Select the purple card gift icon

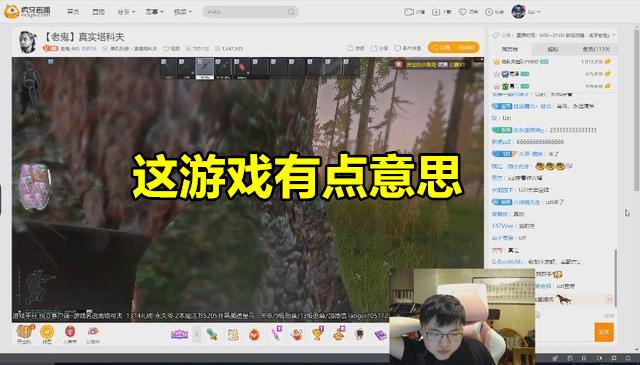(x=380, y=335)
